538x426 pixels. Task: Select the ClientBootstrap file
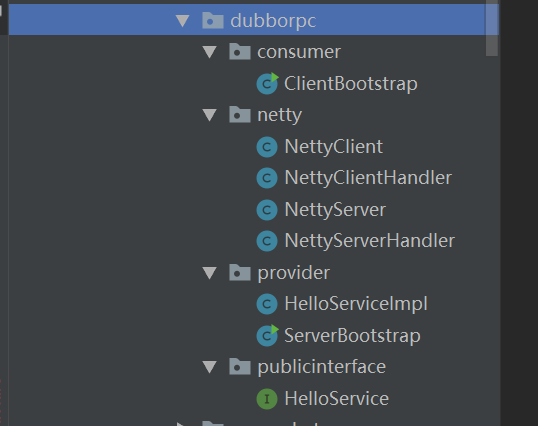(351, 84)
